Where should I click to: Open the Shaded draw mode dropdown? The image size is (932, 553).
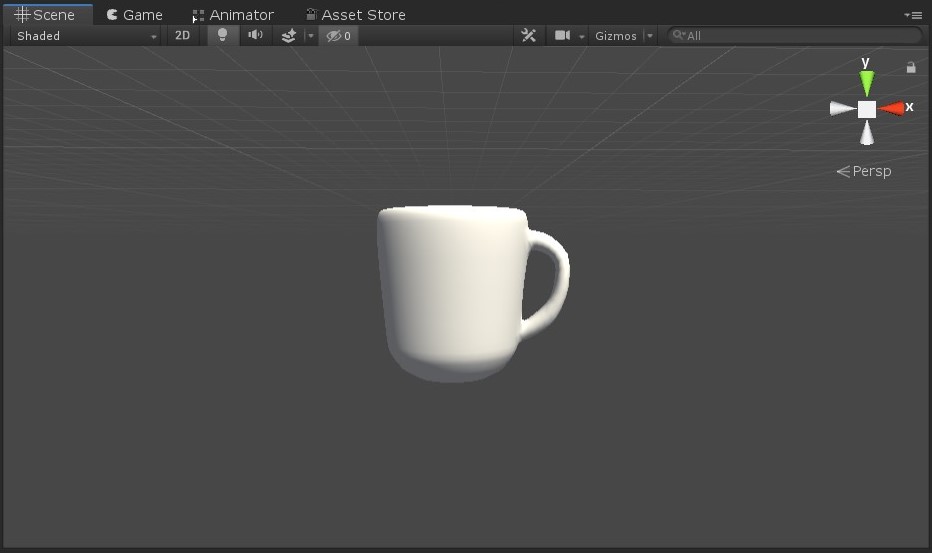tap(86, 36)
